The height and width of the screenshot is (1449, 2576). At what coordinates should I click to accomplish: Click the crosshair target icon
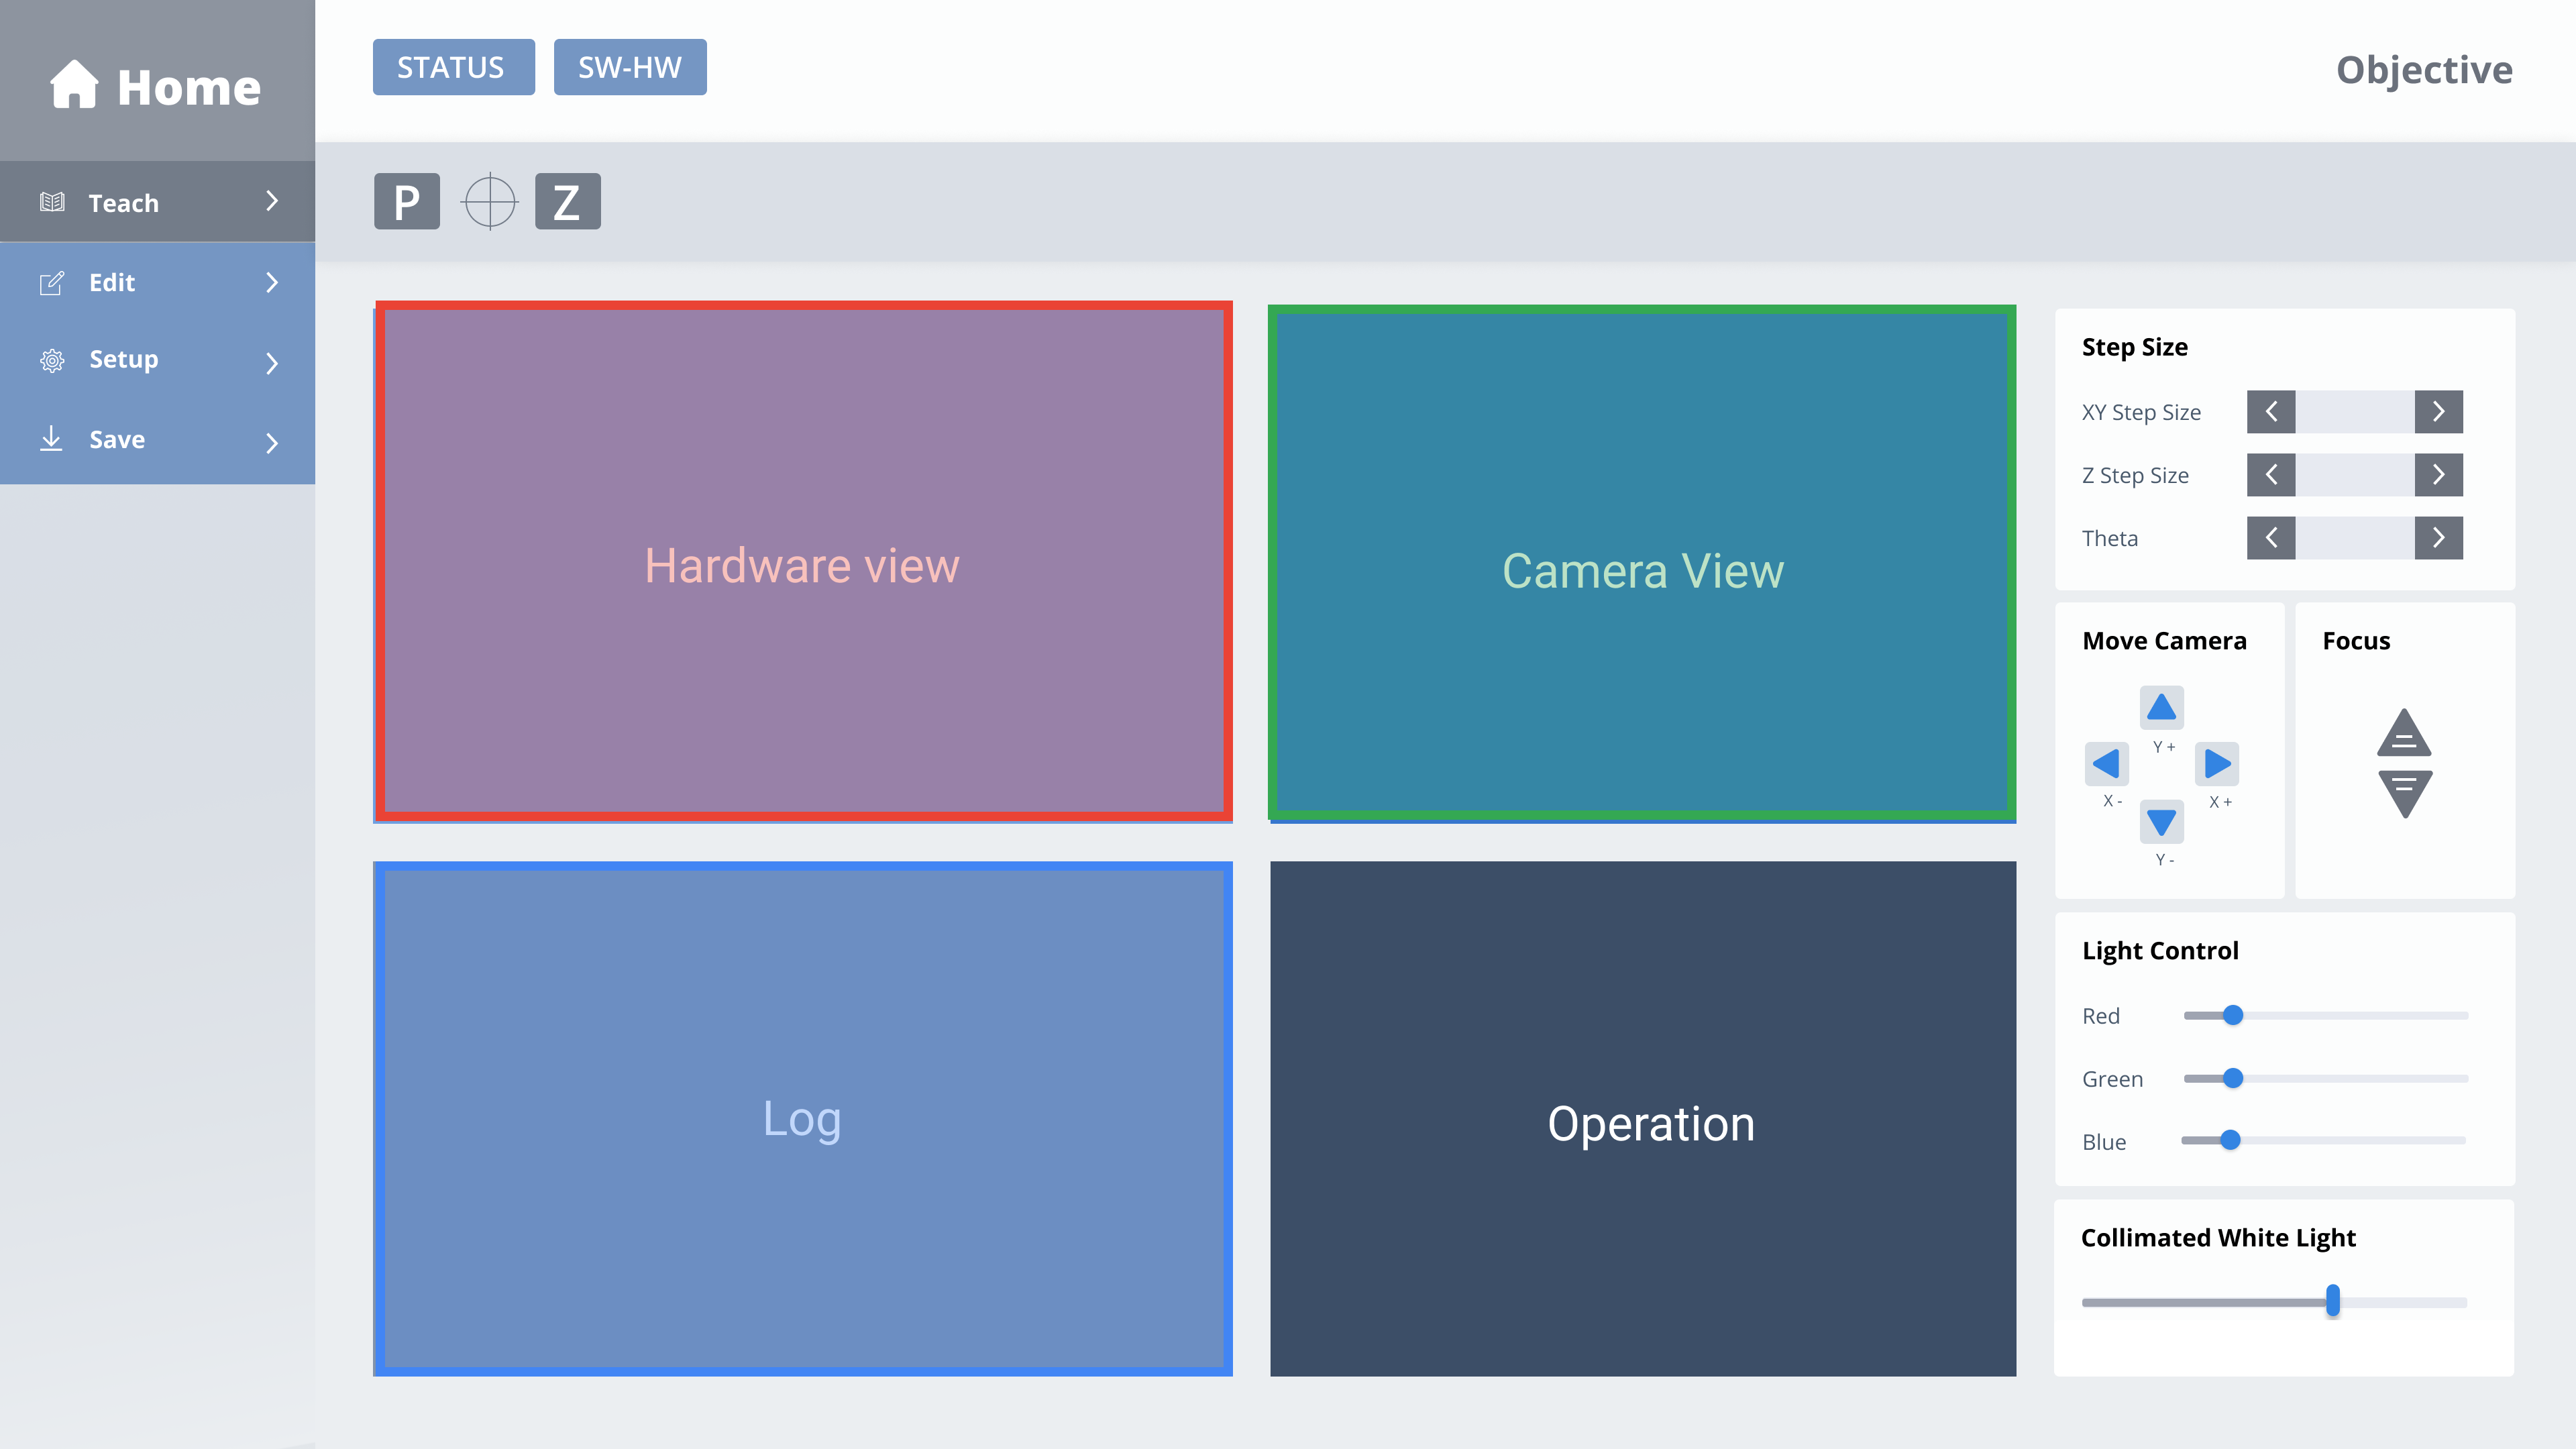(489, 202)
